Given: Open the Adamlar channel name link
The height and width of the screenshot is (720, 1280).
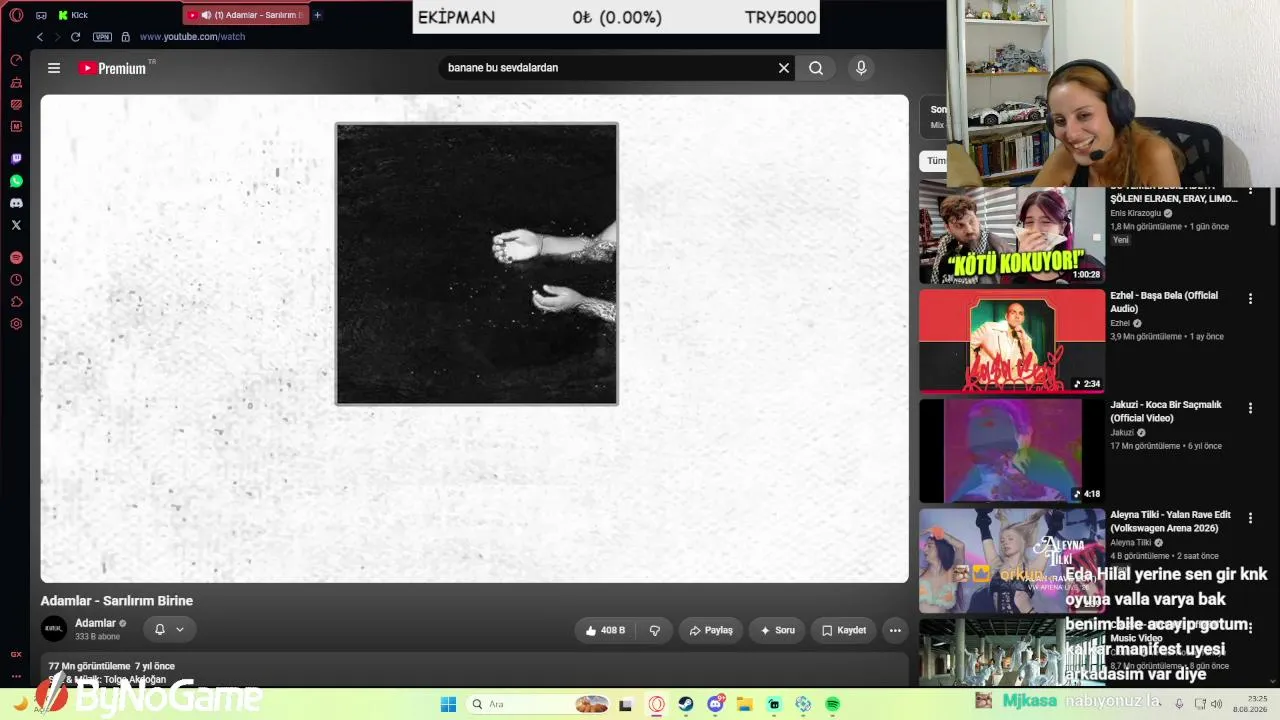Looking at the screenshot, I should (x=95, y=623).
